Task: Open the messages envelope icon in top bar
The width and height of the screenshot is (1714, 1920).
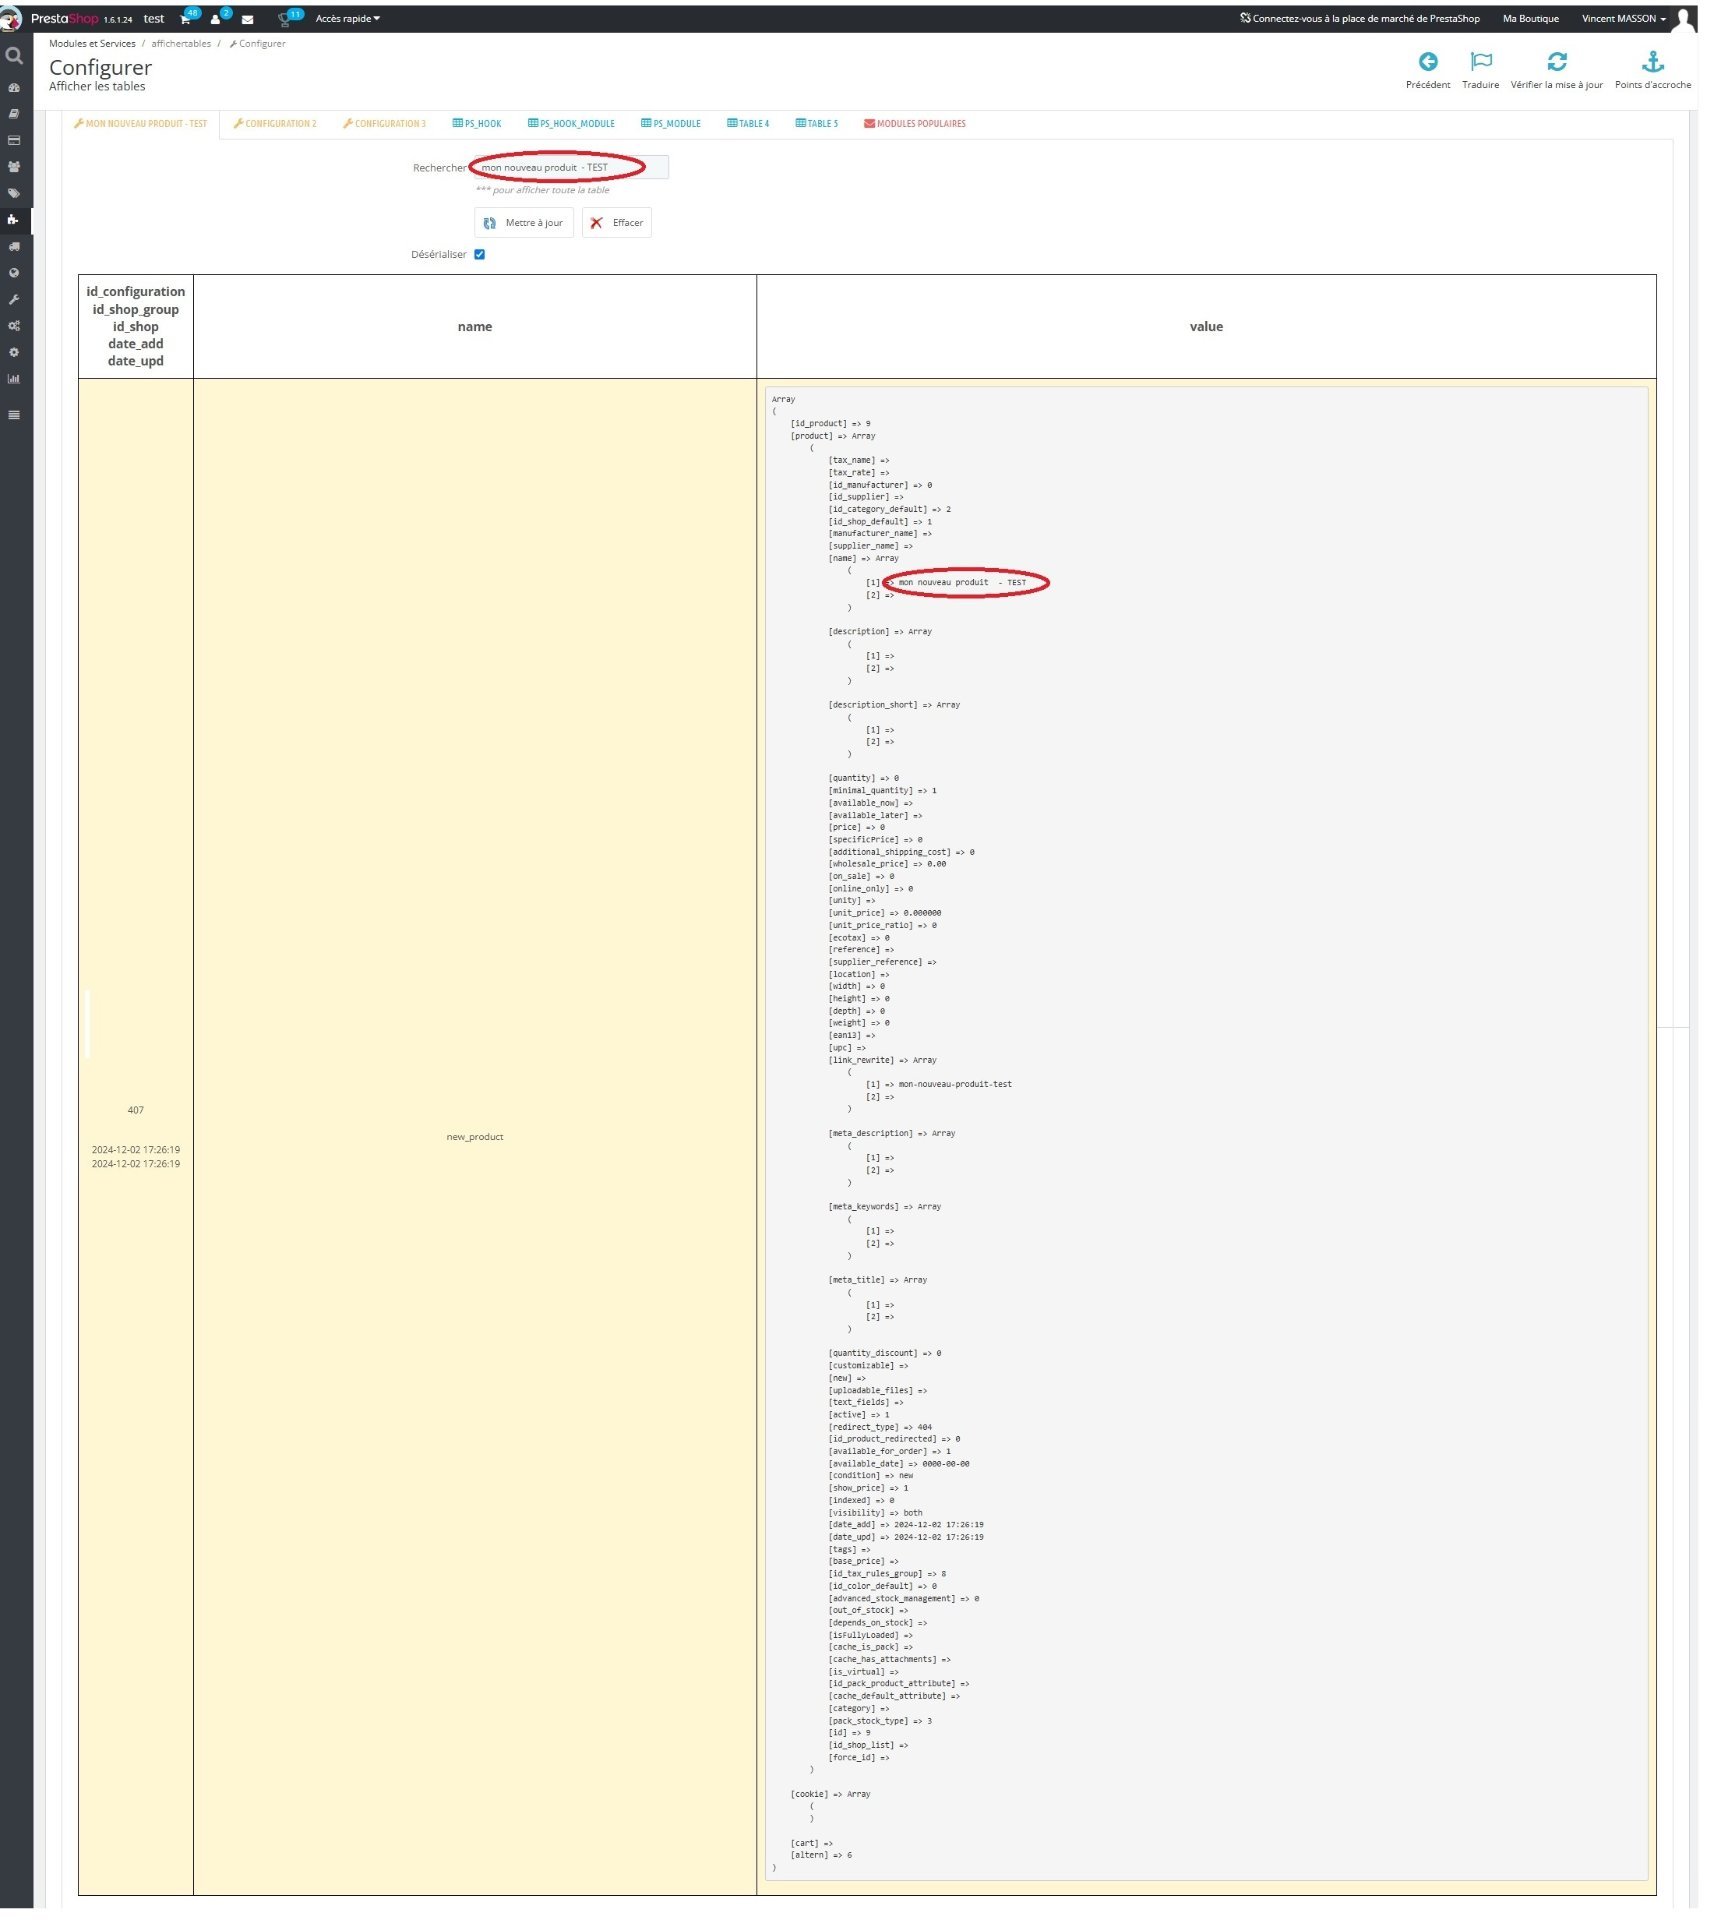Action: [247, 19]
